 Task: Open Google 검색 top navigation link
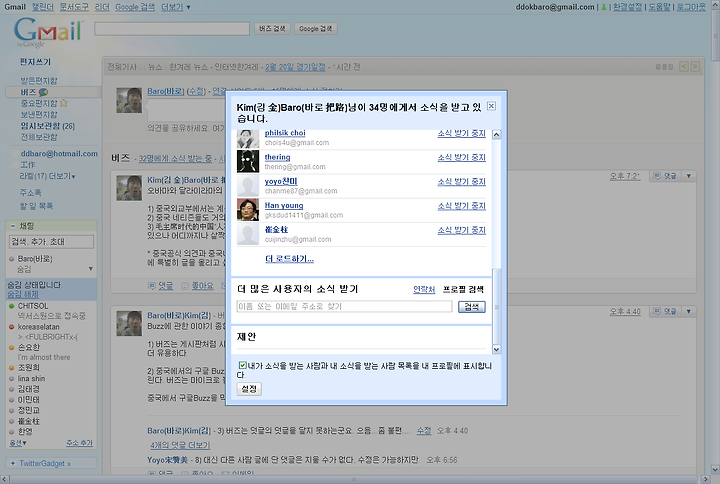point(135,7)
